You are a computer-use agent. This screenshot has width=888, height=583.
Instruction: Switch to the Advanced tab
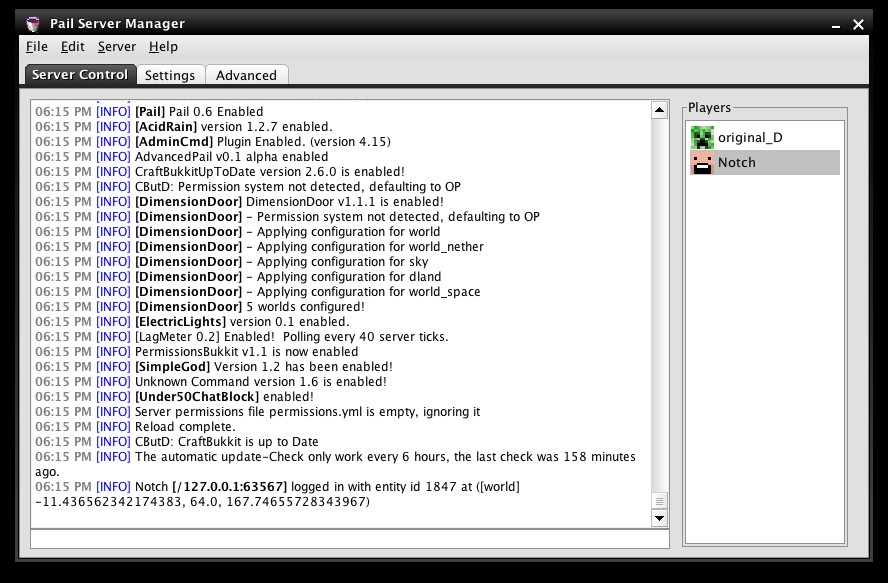coord(246,75)
